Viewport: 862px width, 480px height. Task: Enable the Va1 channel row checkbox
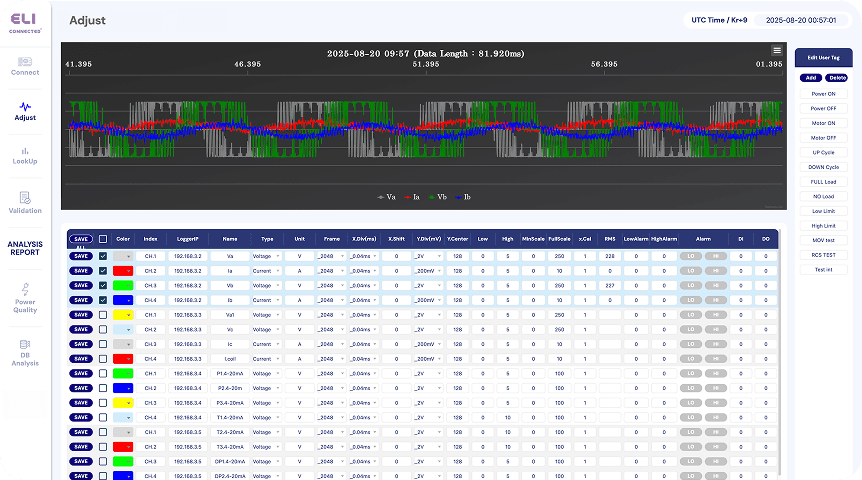point(102,314)
